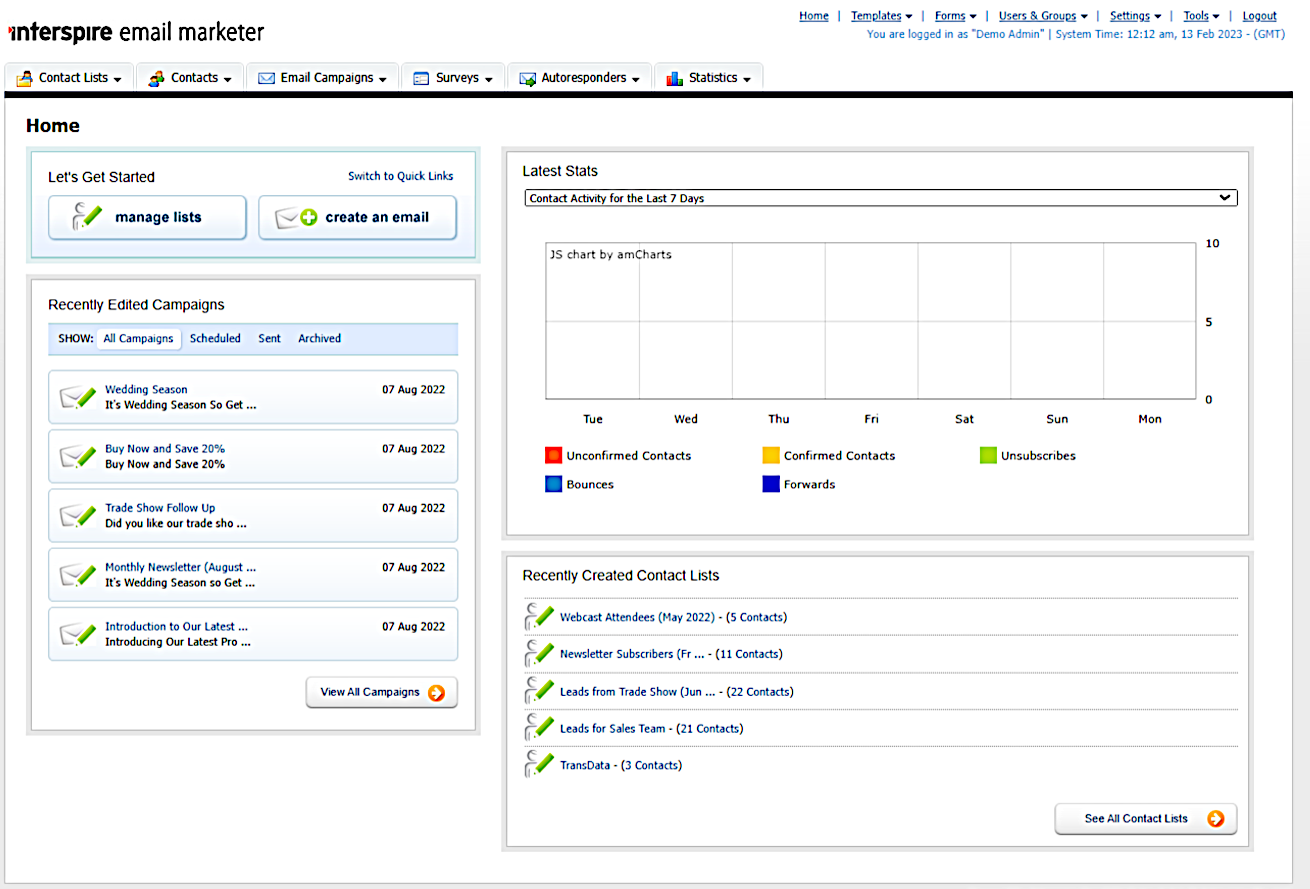Expand the Users & Groups menu
Image resolution: width=1310 pixels, height=889 pixels.
click(1043, 16)
